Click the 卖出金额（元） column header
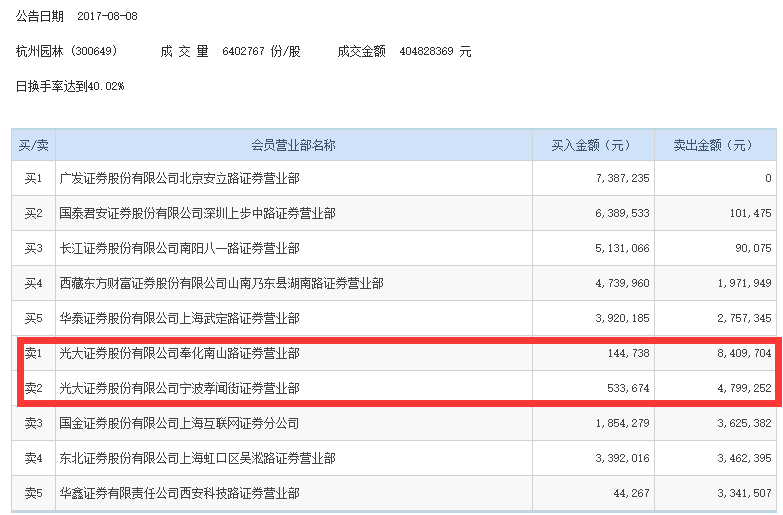Viewport: 783px width, 515px height. click(715, 145)
